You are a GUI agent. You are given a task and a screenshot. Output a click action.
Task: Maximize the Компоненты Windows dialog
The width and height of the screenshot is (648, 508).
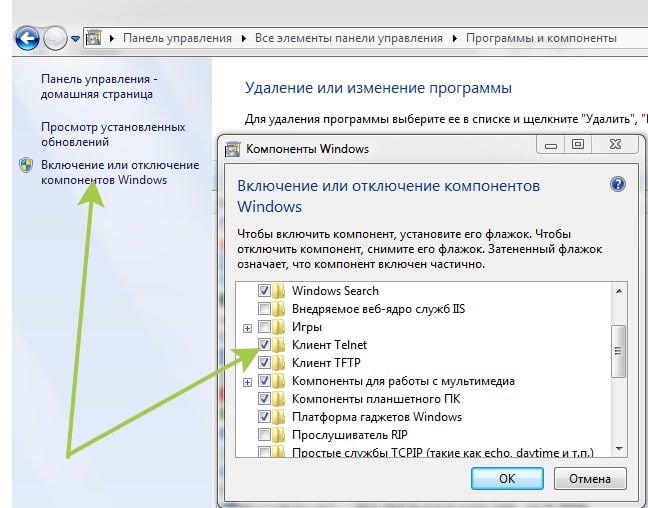click(578, 145)
